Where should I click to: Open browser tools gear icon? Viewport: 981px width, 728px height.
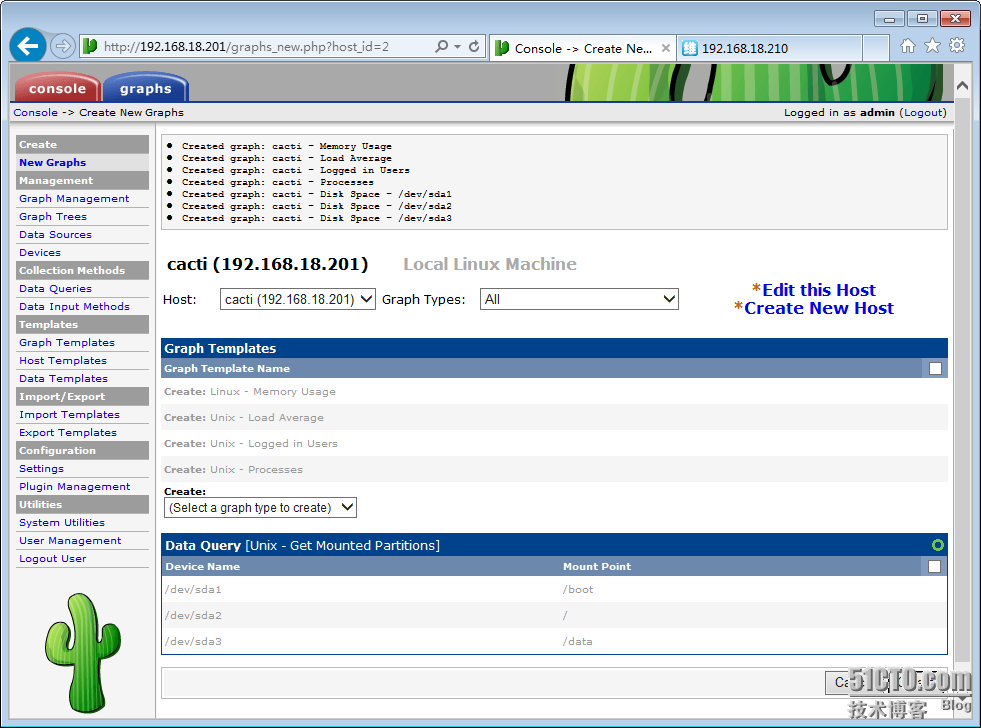pyautogui.click(x=957, y=46)
